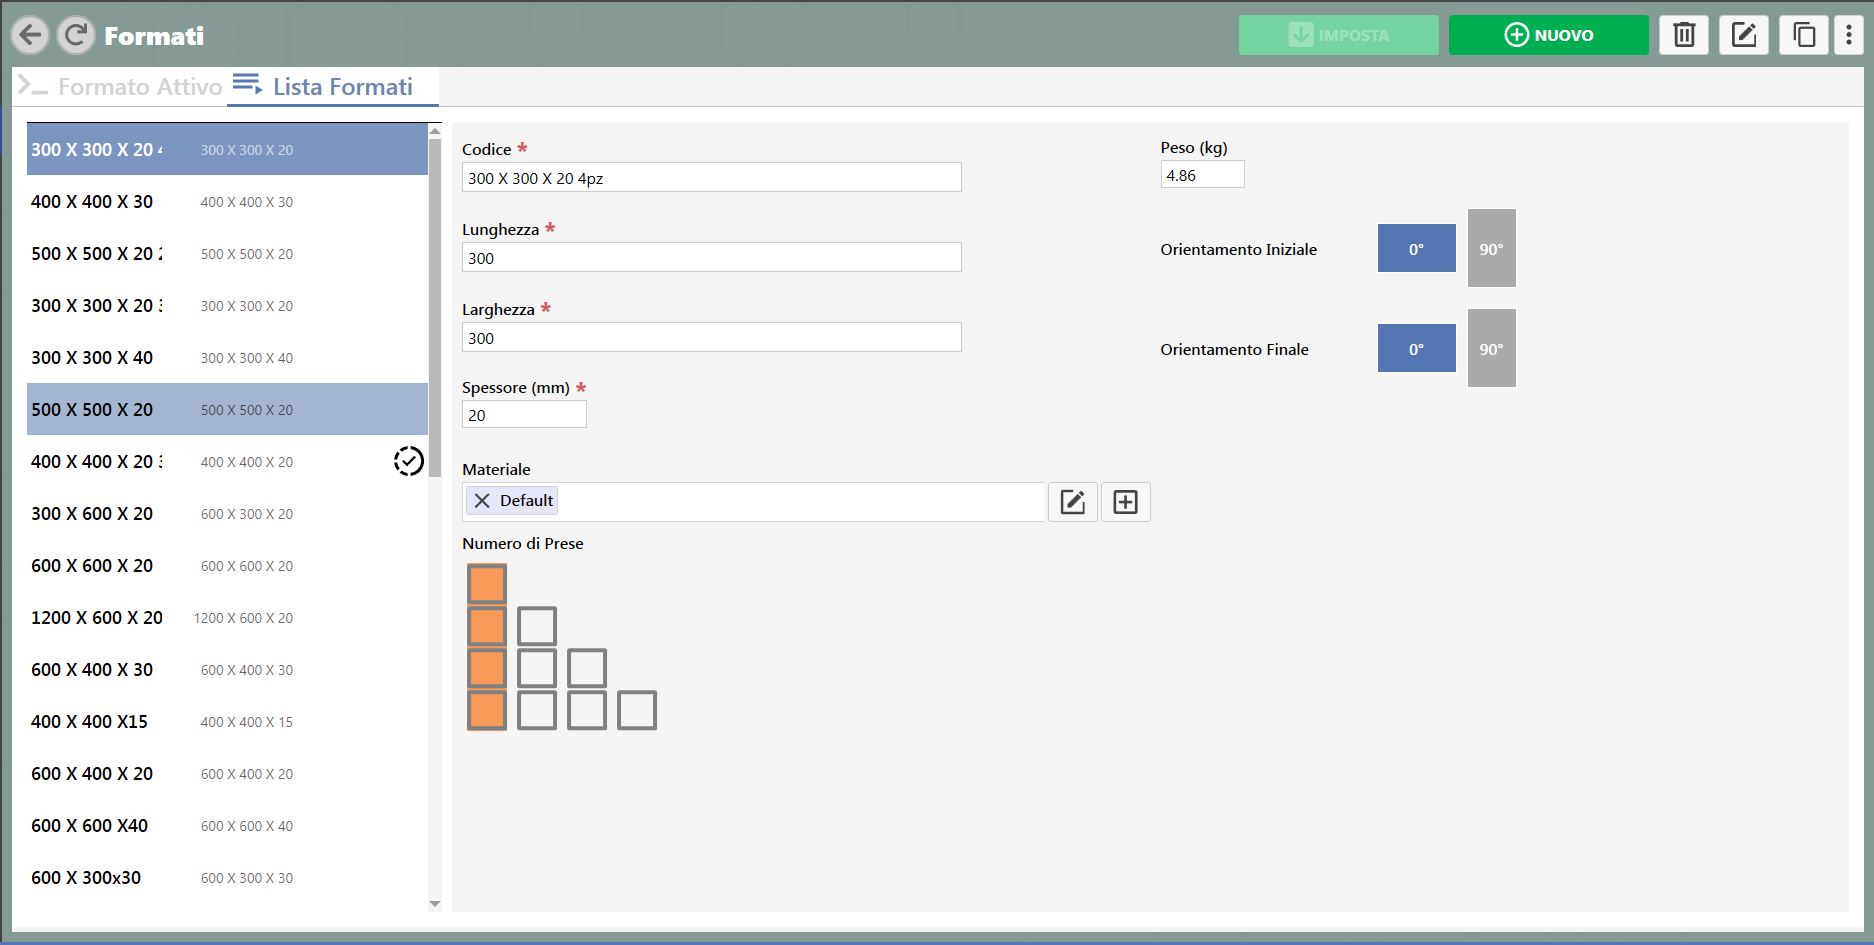Click the trash delete icon
Screen dimensions: 1874x945
point(1684,35)
